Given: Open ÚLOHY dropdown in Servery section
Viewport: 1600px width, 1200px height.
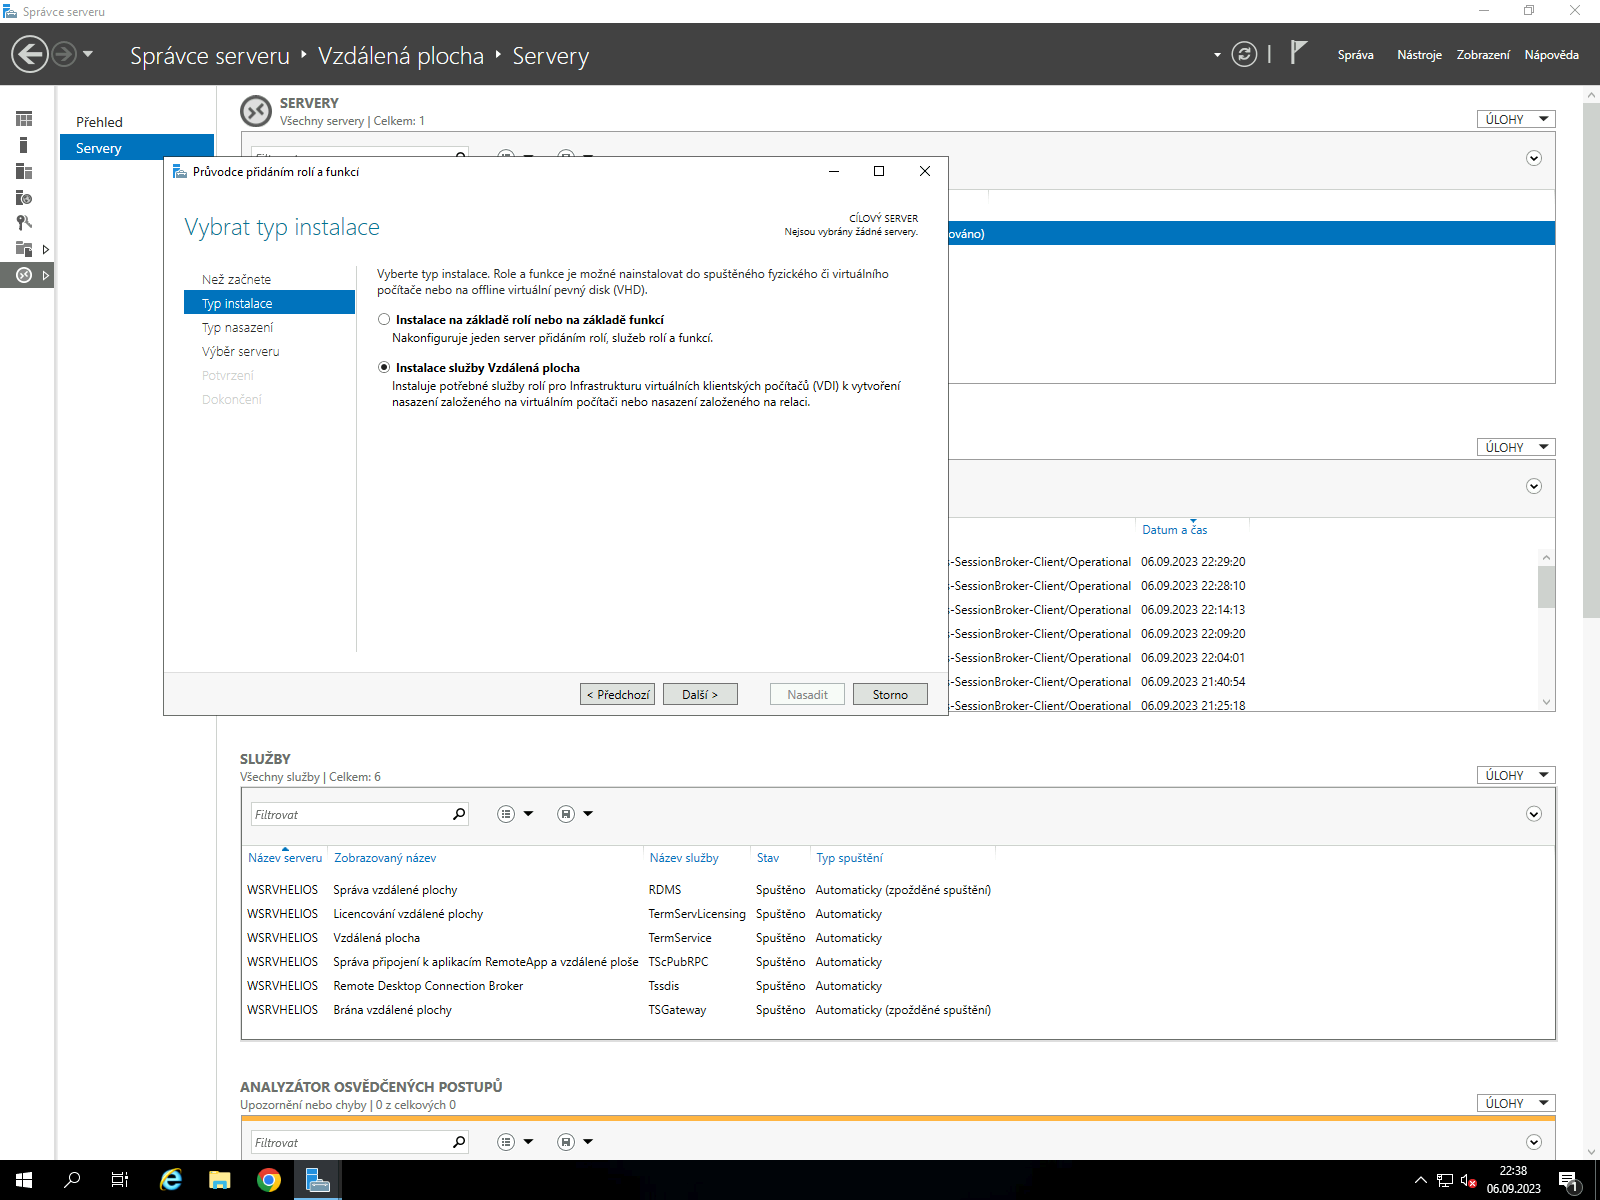Looking at the screenshot, I should pos(1515,119).
